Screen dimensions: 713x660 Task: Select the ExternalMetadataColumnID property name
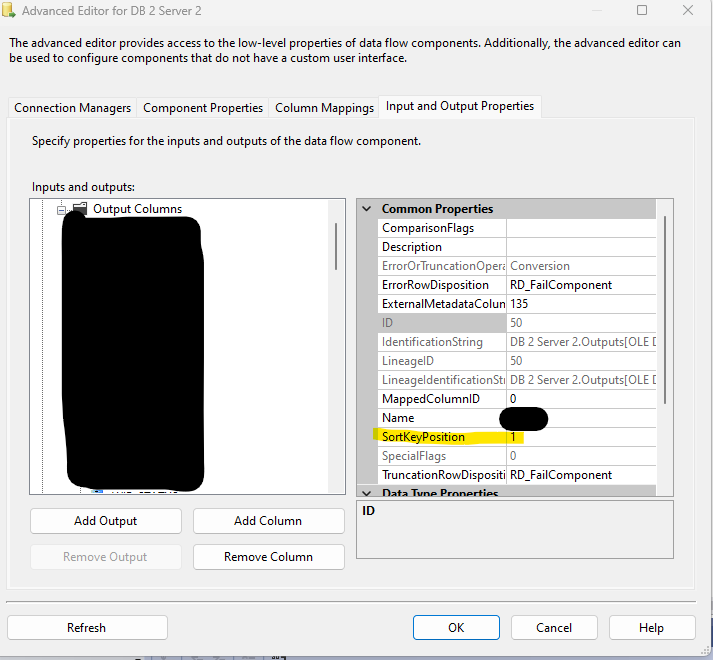pyautogui.click(x=442, y=304)
